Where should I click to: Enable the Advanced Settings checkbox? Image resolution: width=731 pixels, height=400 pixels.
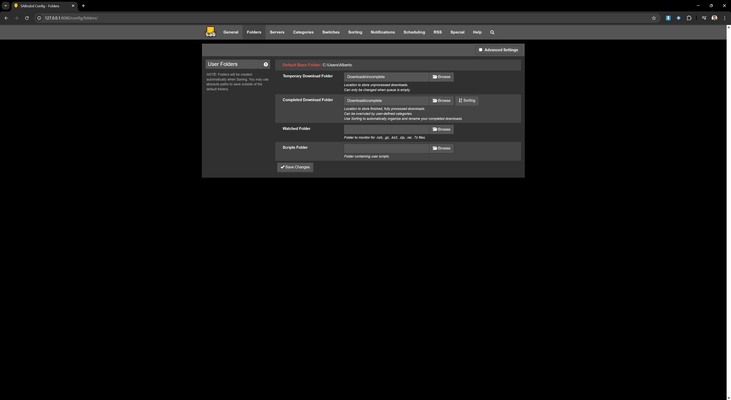[x=481, y=50]
